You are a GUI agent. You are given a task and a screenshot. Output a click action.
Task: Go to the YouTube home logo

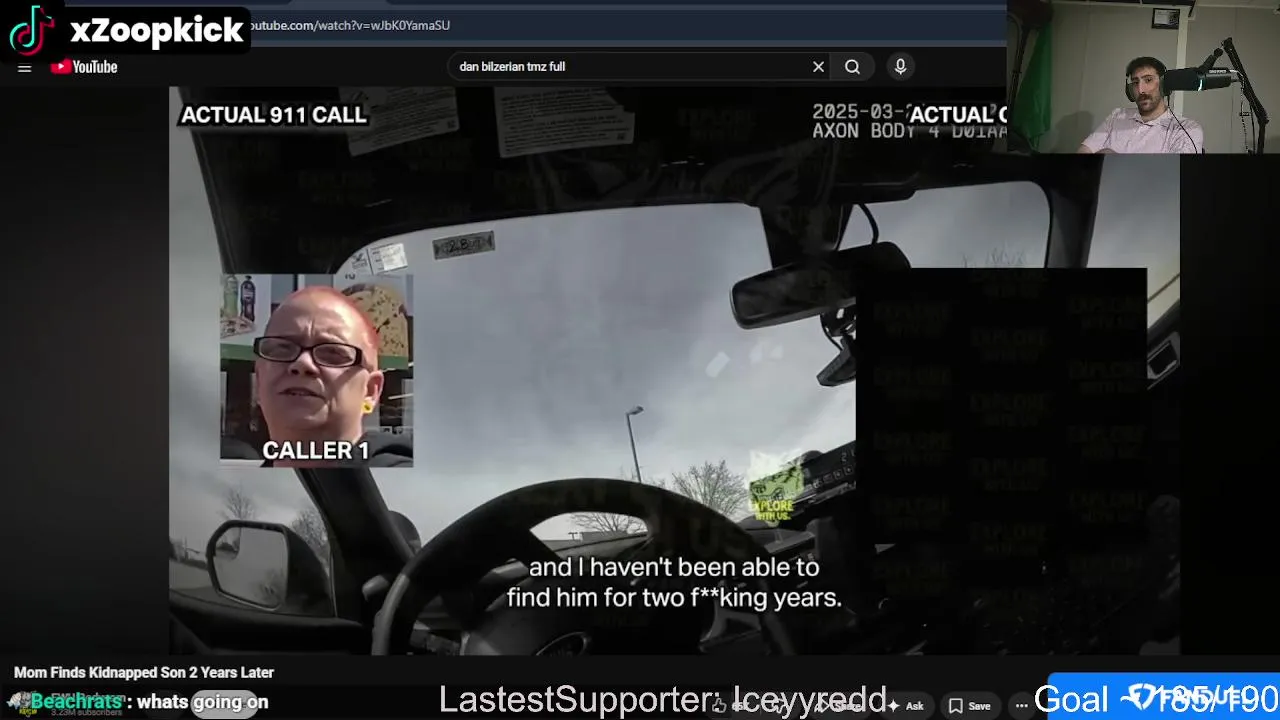[x=84, y=67]
